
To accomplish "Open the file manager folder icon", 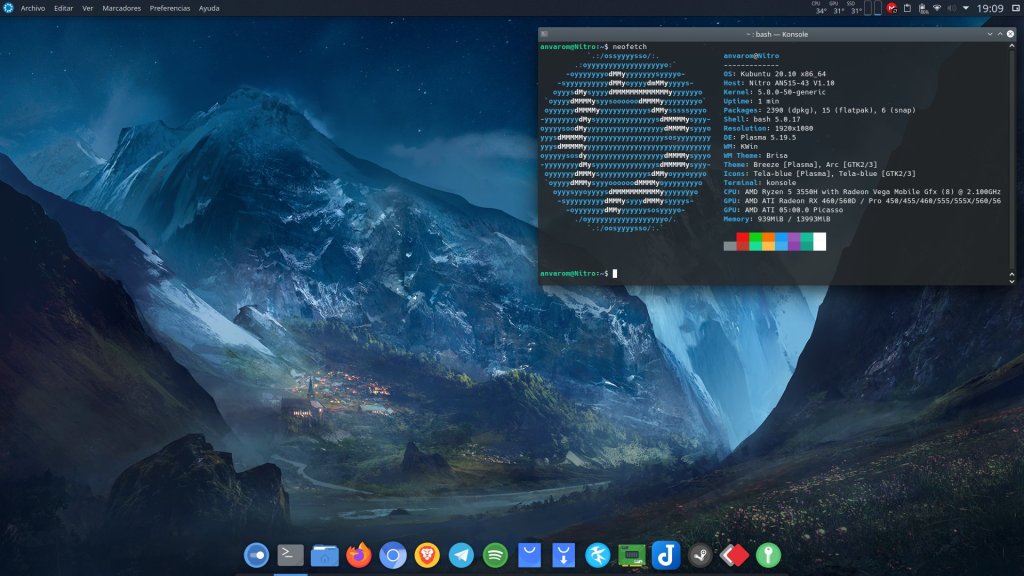I will pyautogui.click(x=324, y=554).
